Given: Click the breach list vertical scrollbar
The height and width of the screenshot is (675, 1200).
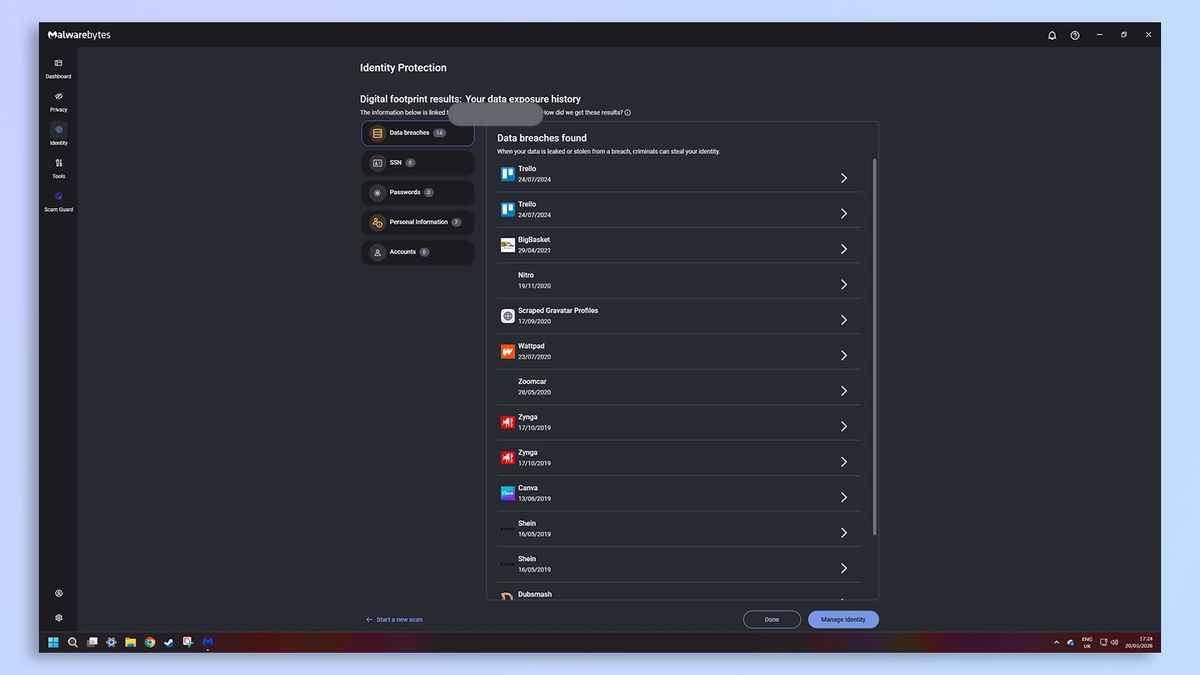Looking at the screenshot, I should (875, 345).
